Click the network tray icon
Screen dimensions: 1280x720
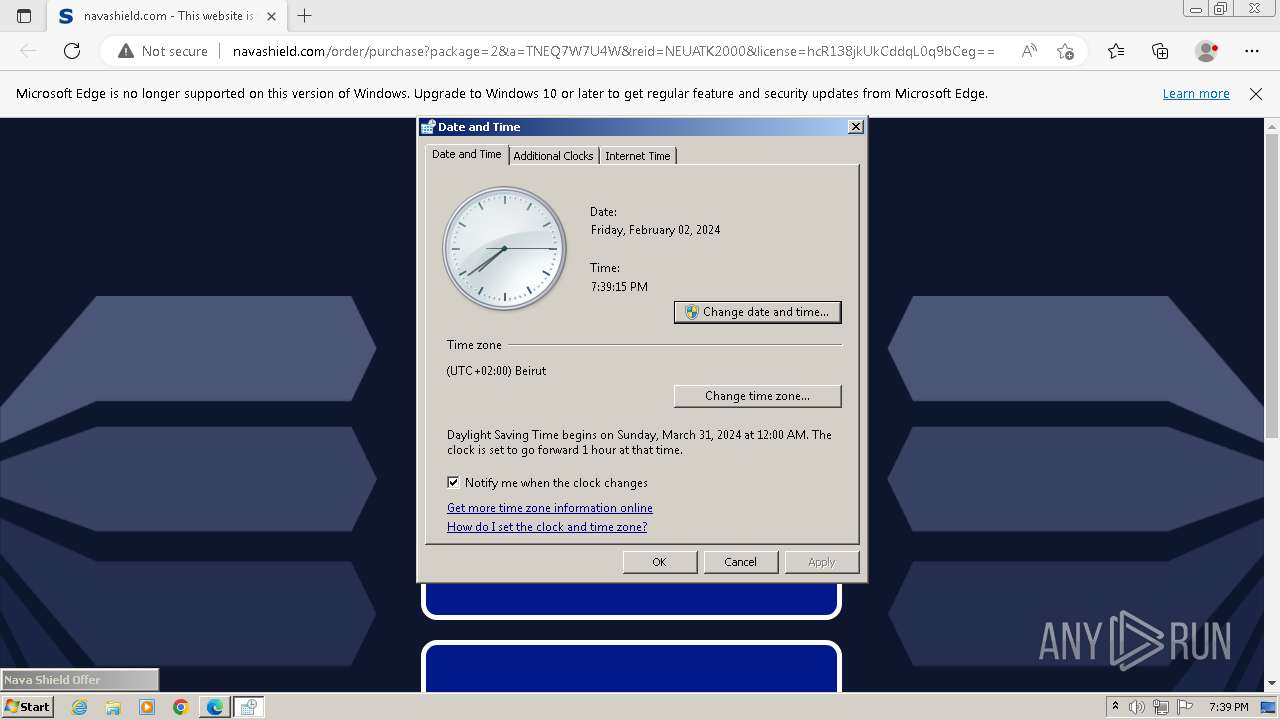(x=1160, y=707)
